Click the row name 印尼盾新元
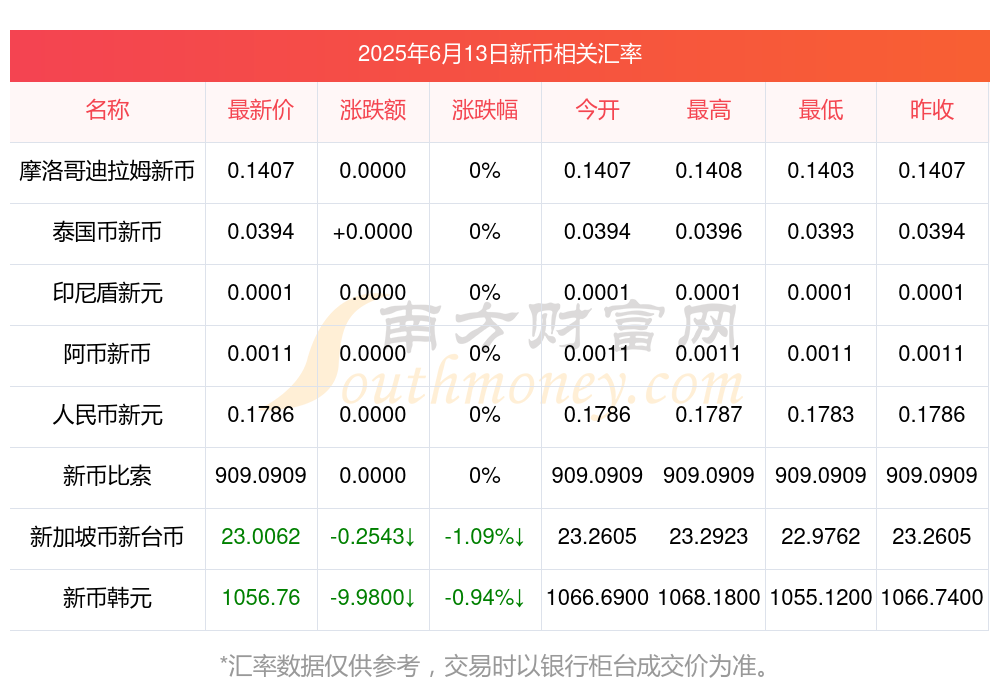Image resolution: width=1000 pixels, height=698 pixels. click(x=107, y=293)
